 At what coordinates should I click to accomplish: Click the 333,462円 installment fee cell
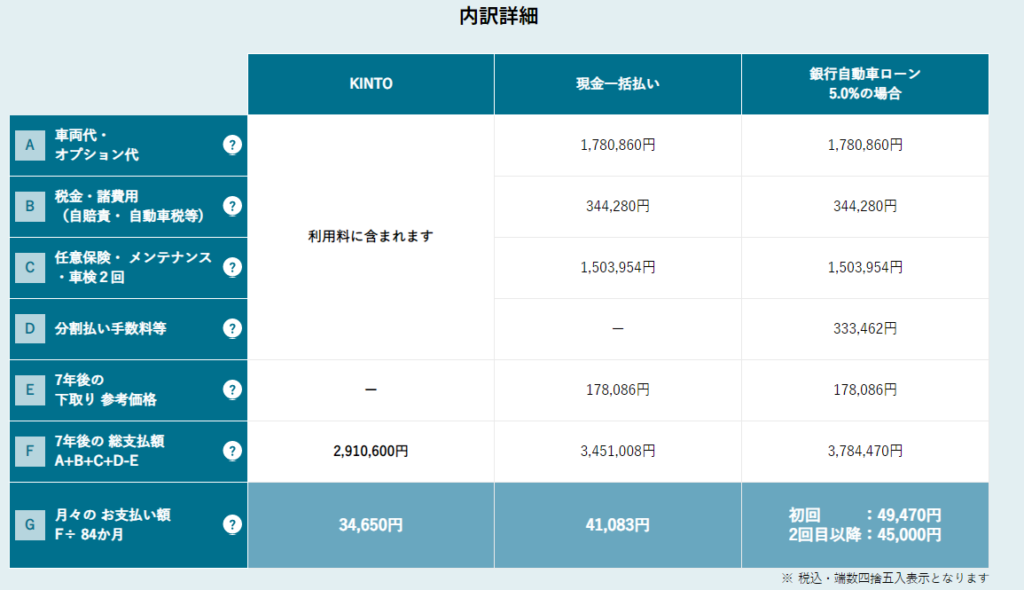point(865,329)
